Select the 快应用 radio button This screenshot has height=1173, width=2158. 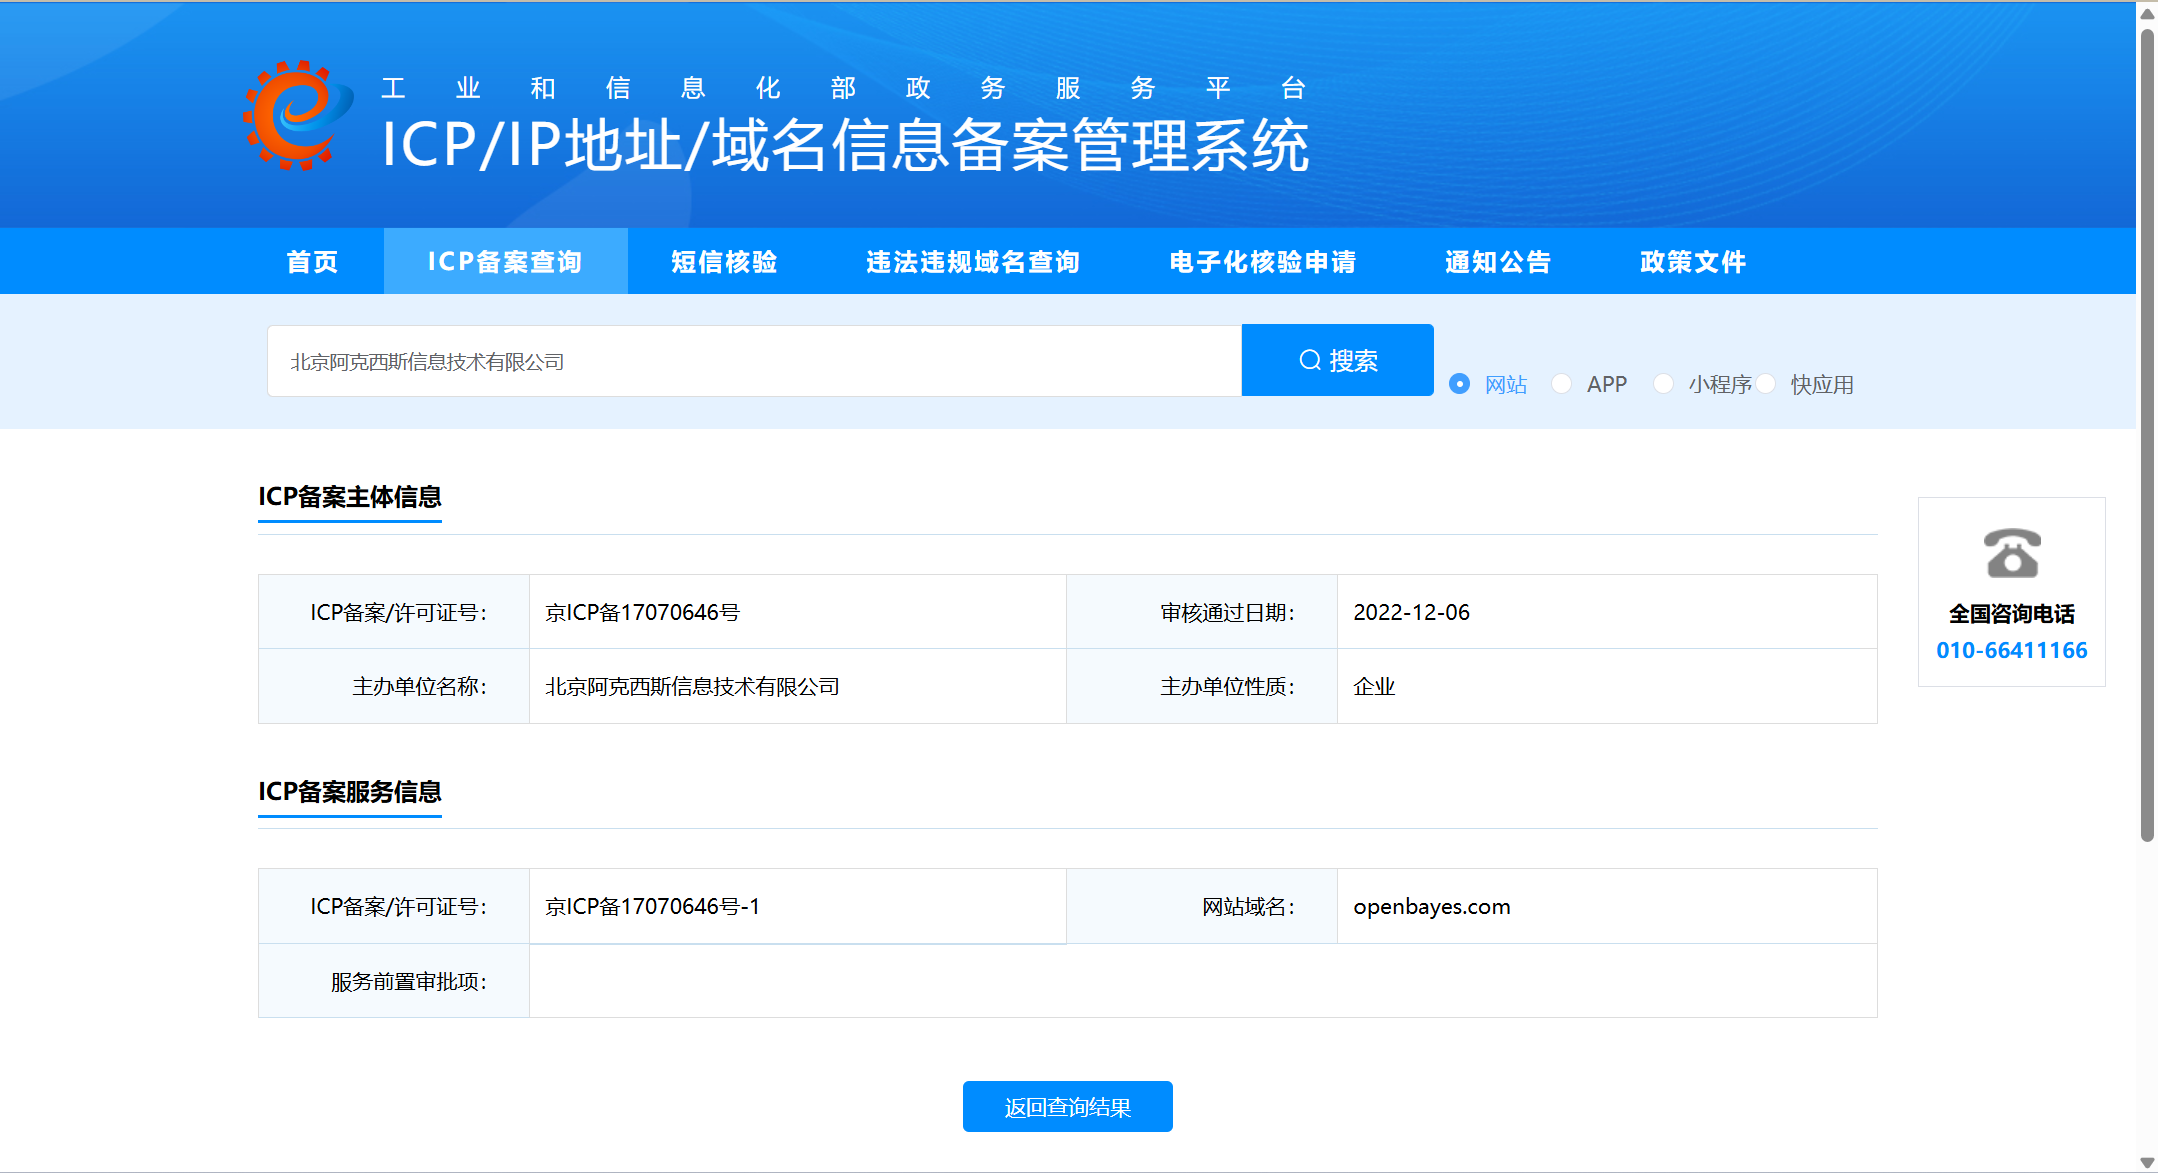[x=1766, y=384]
